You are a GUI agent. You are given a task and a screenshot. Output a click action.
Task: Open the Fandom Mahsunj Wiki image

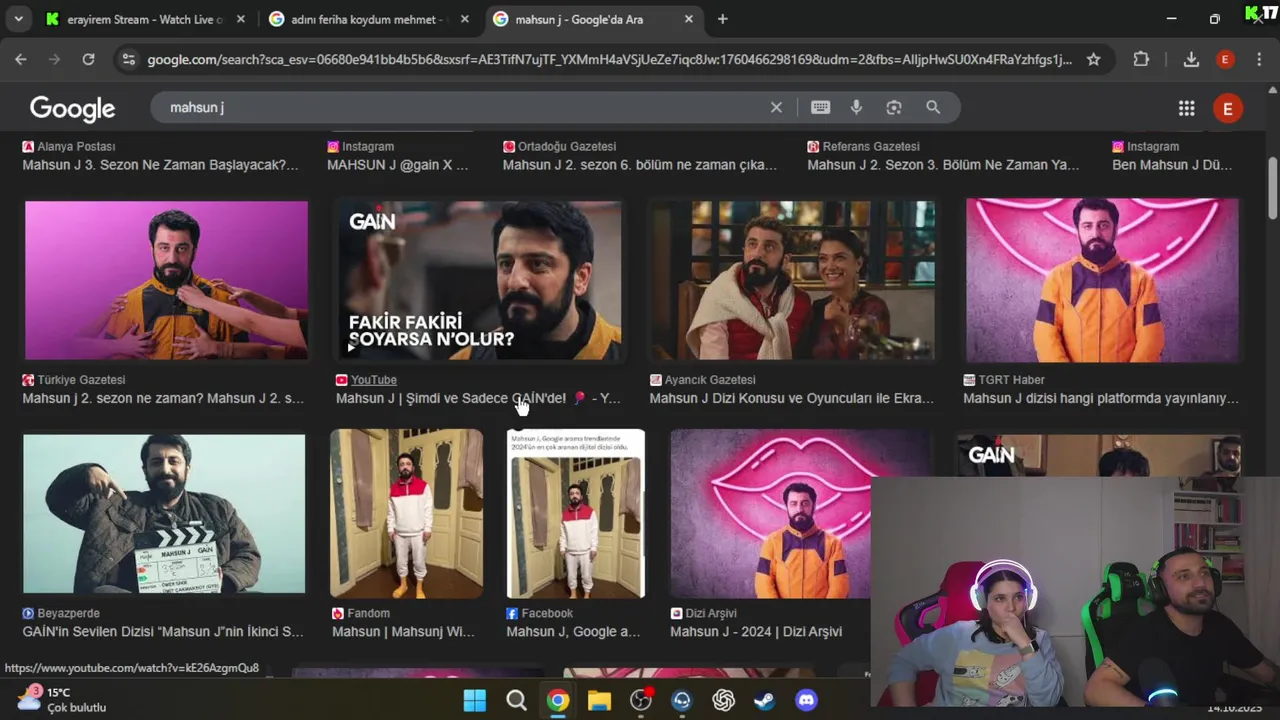pos(406,514)
